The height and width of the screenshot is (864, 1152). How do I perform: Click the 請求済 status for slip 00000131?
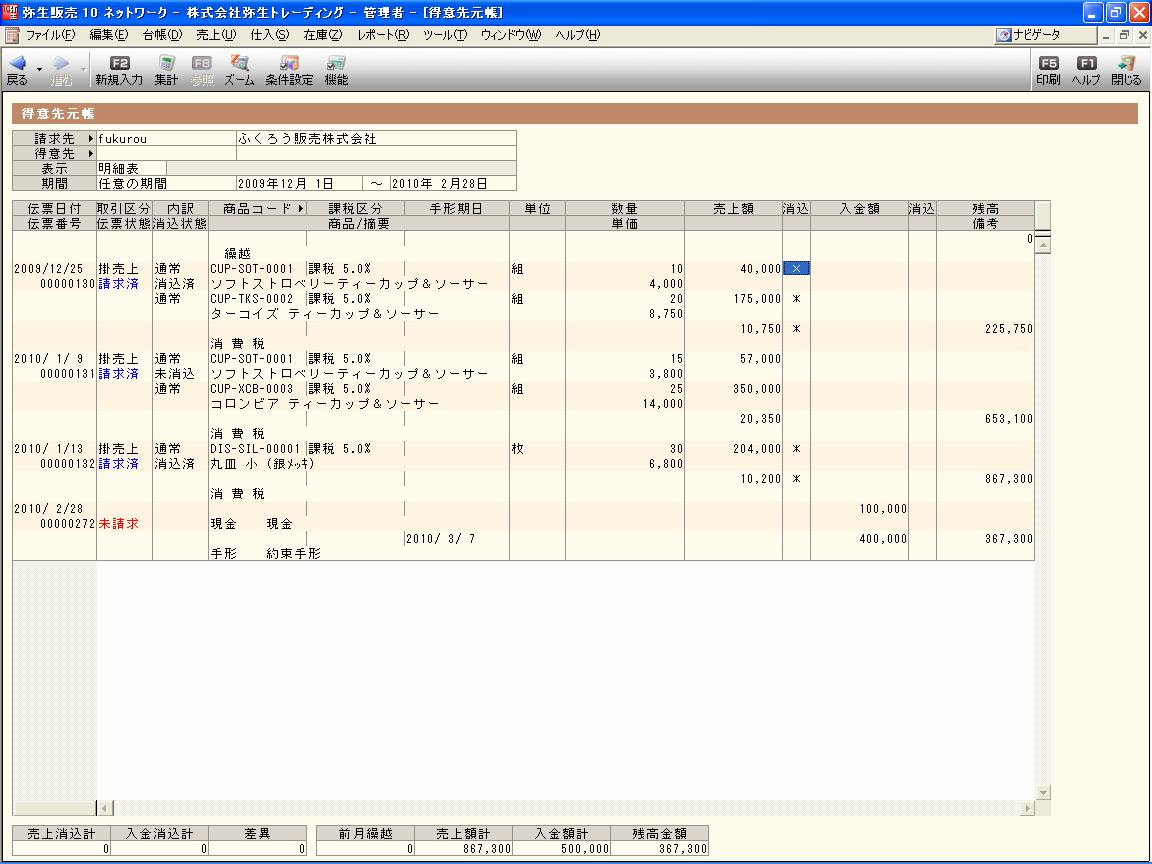tap(118, 374)
